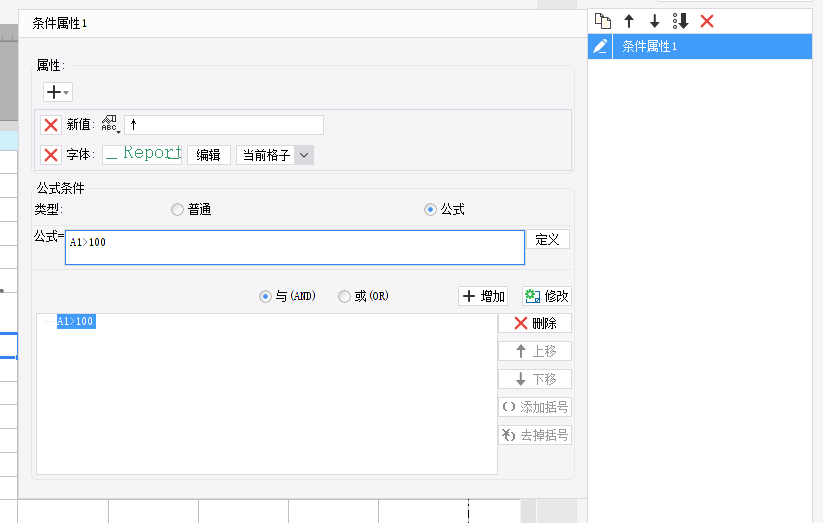
Task: Select the A1>100 condition entry
Action: pyautogui.click(x=76, y=322)
